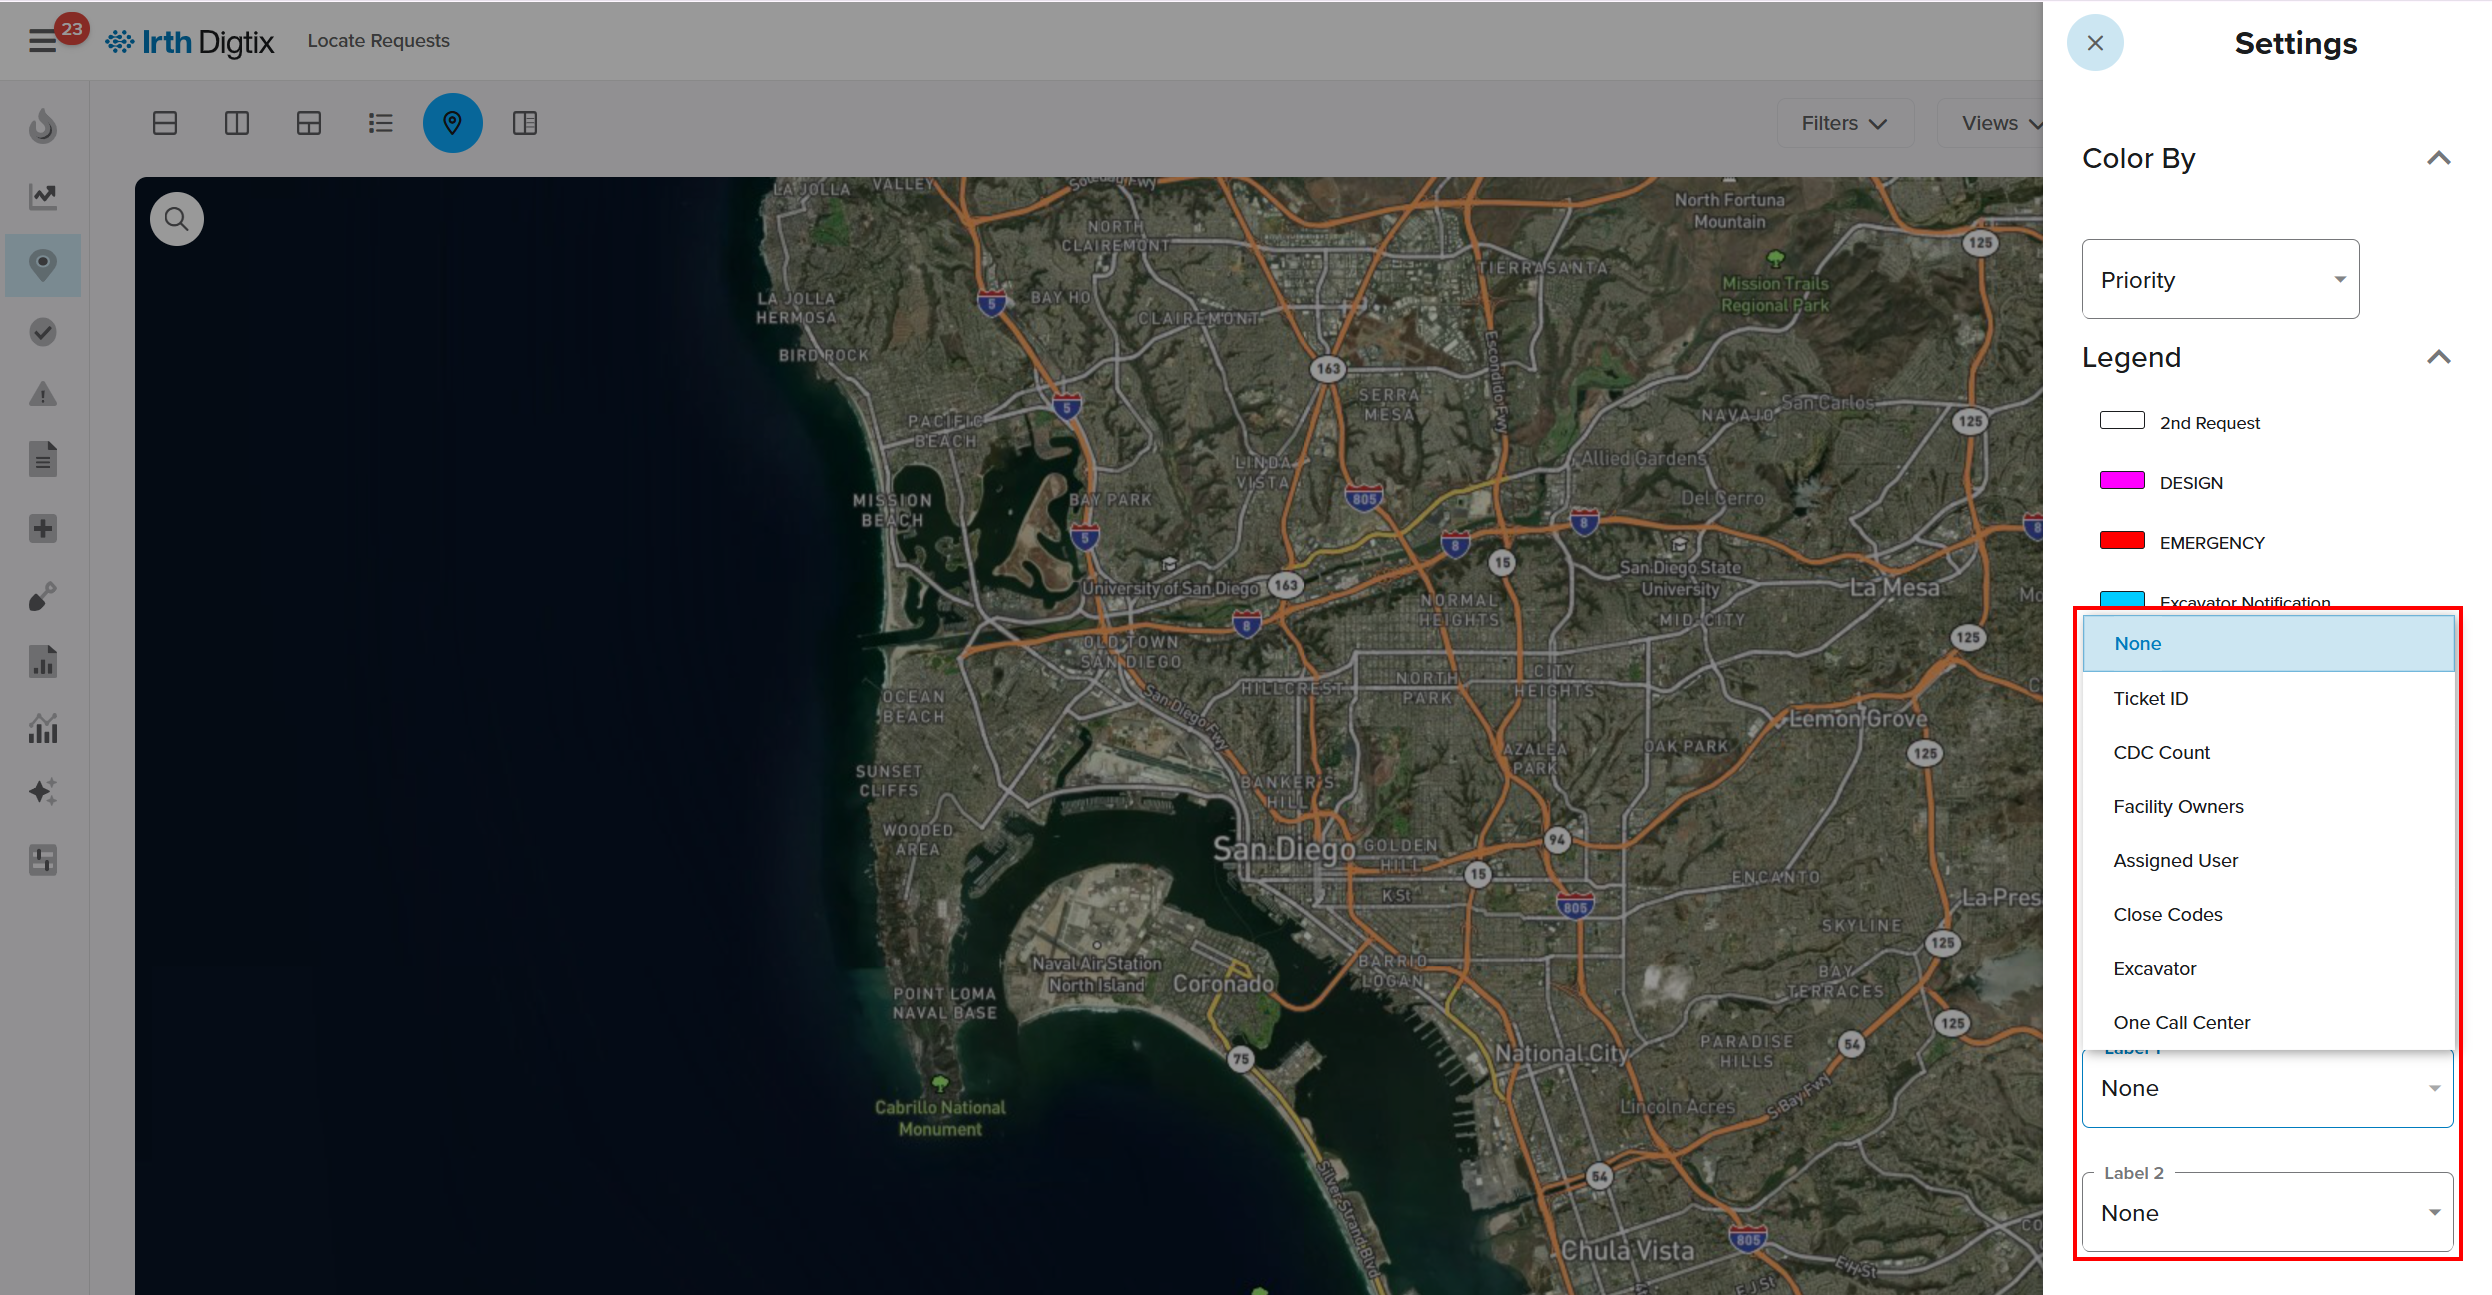Open the flame icon in sidebar
The image size is (2492, 1295).
click(x=42, y=127)
